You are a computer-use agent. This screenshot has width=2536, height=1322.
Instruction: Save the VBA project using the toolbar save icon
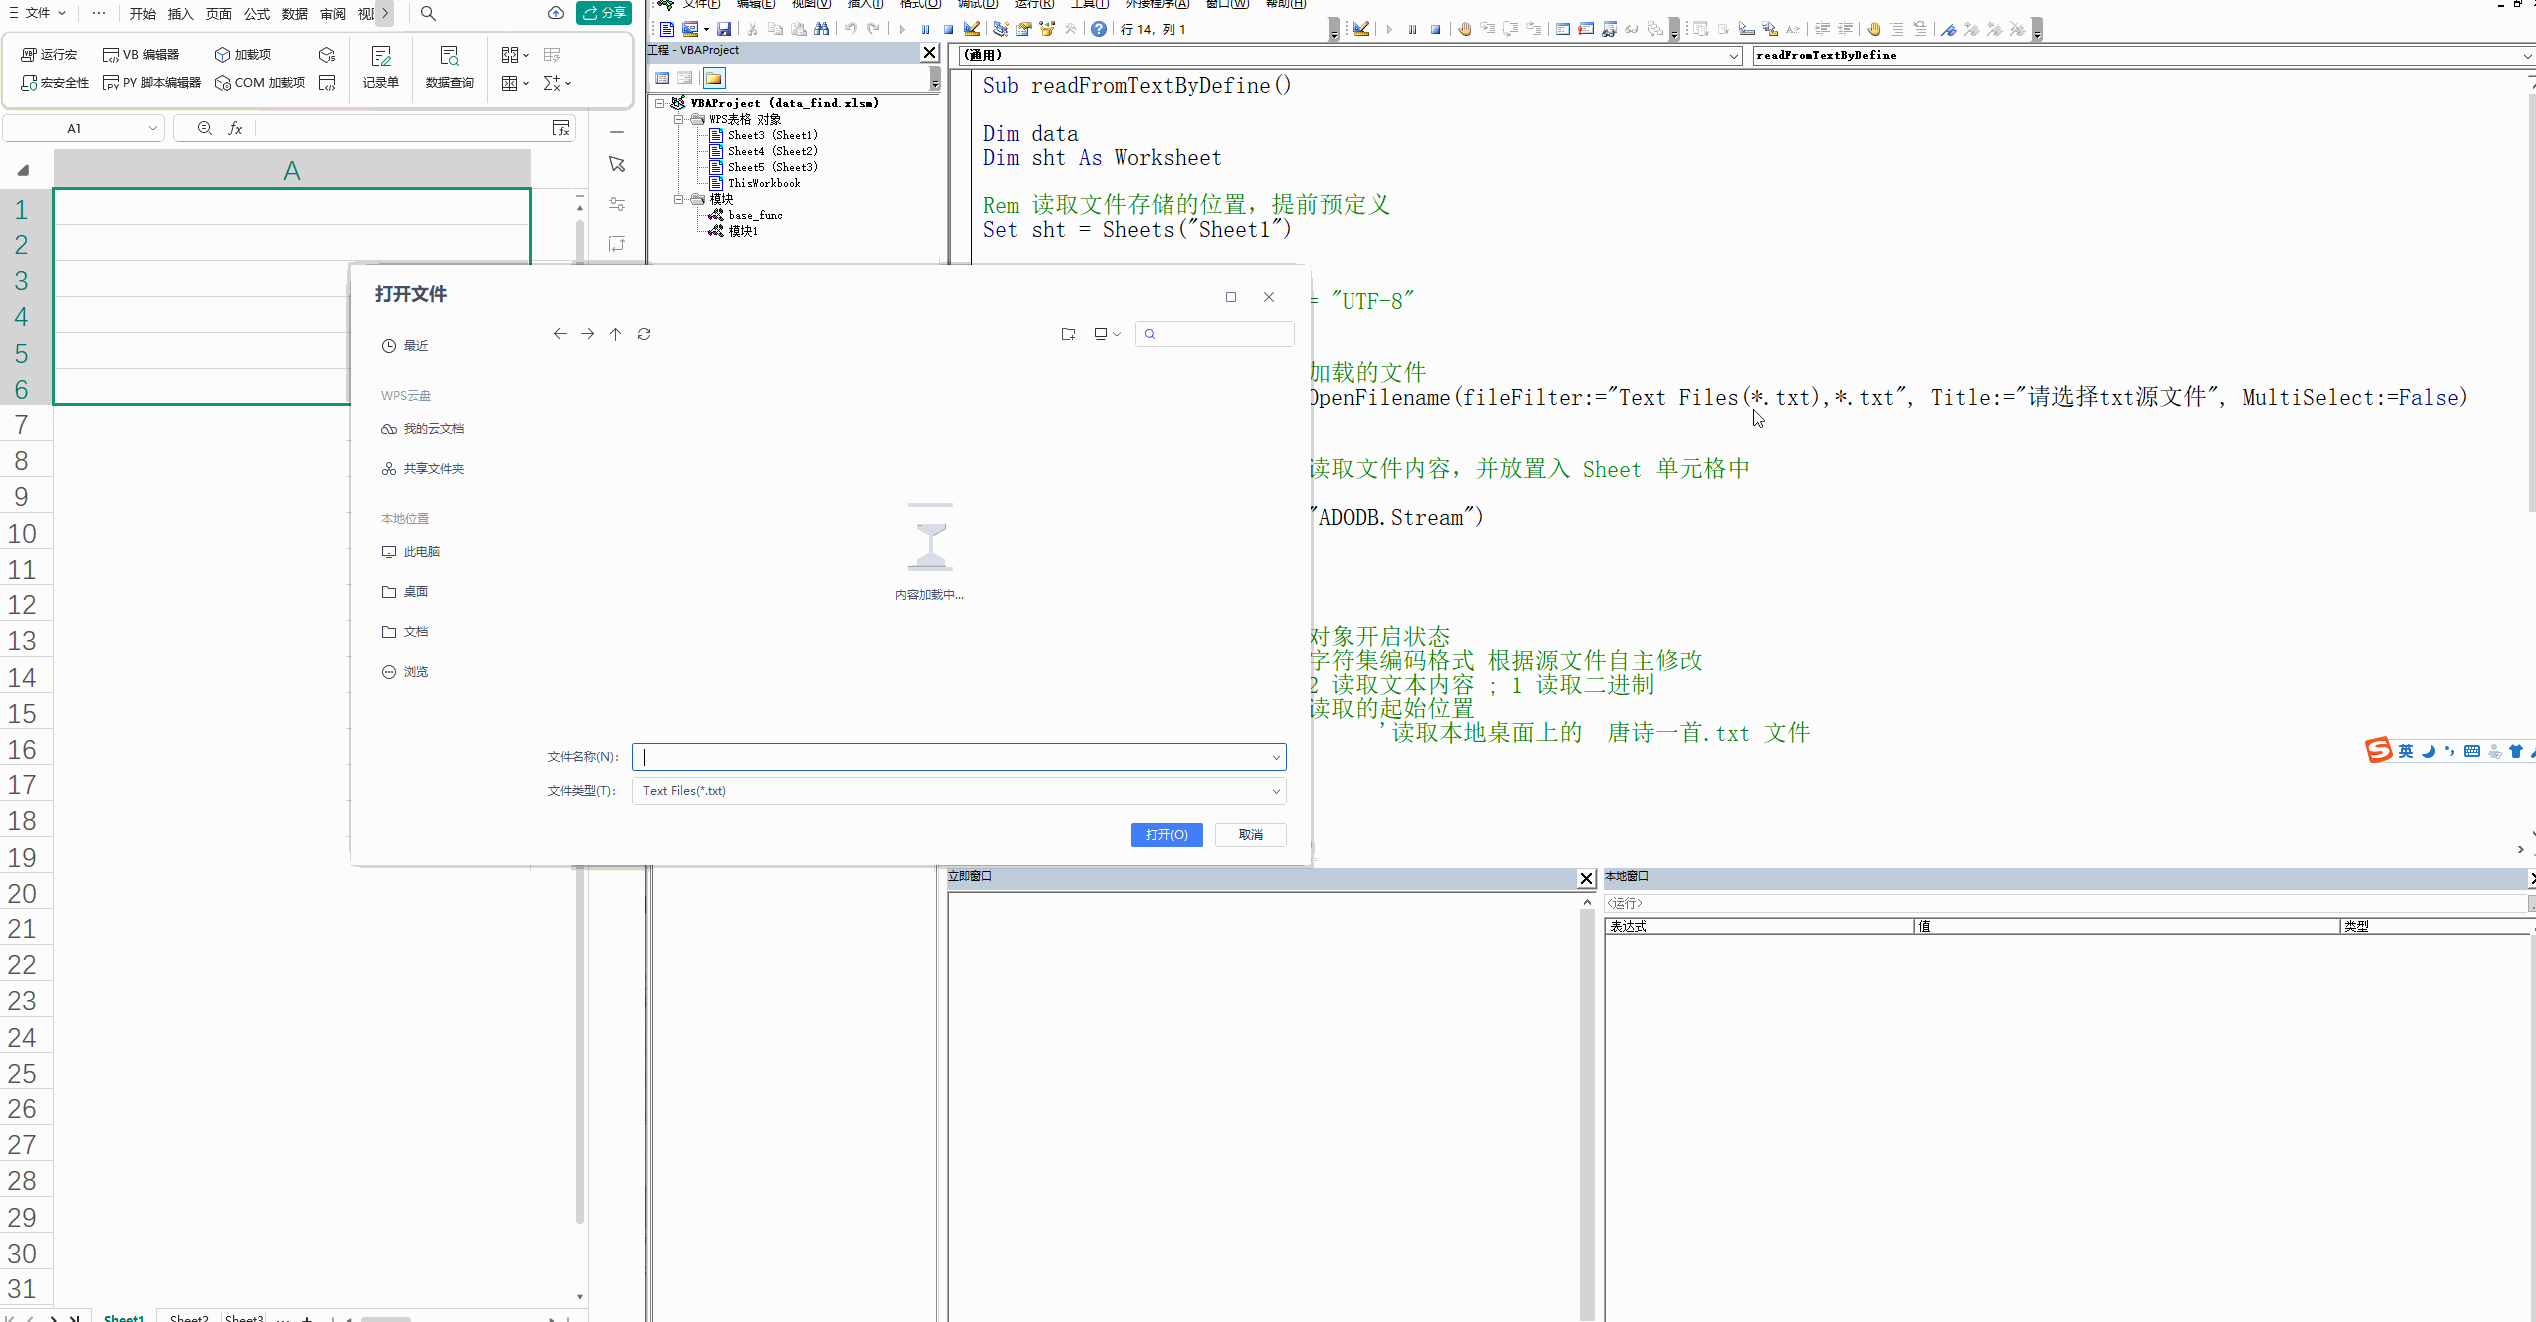coord(724,29)
